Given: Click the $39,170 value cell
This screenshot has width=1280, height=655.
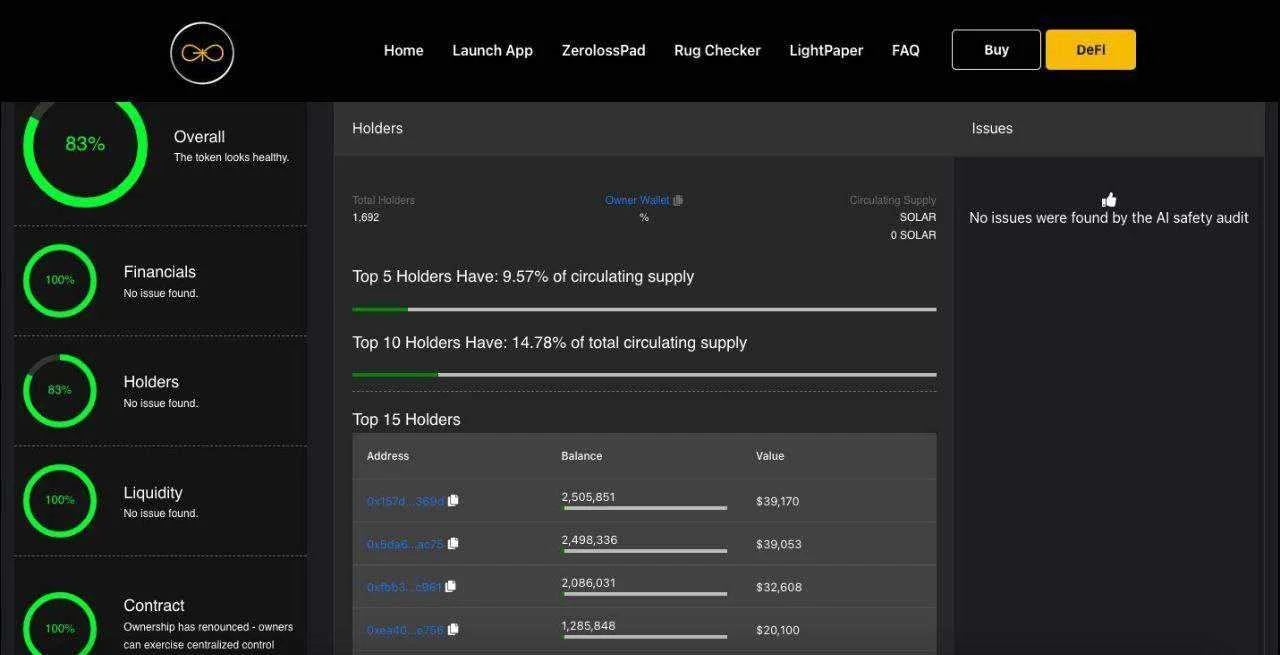Looking at the screenshot, I should [x=778, y=501].
